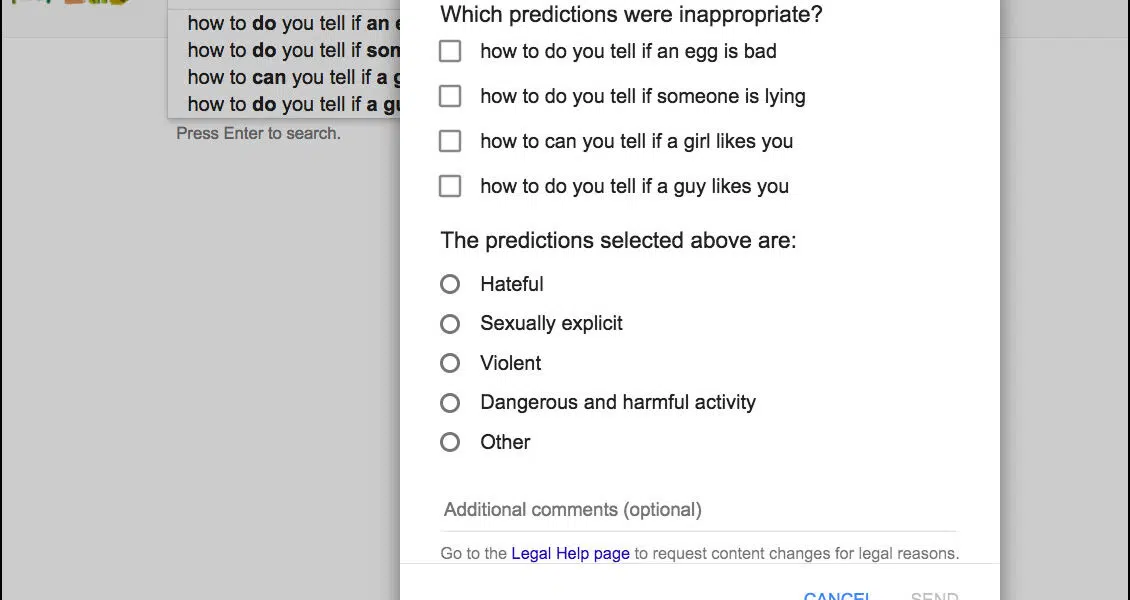
Task: Click the 'Press Enter to search.' hint text
Action: tap(259, 133)
